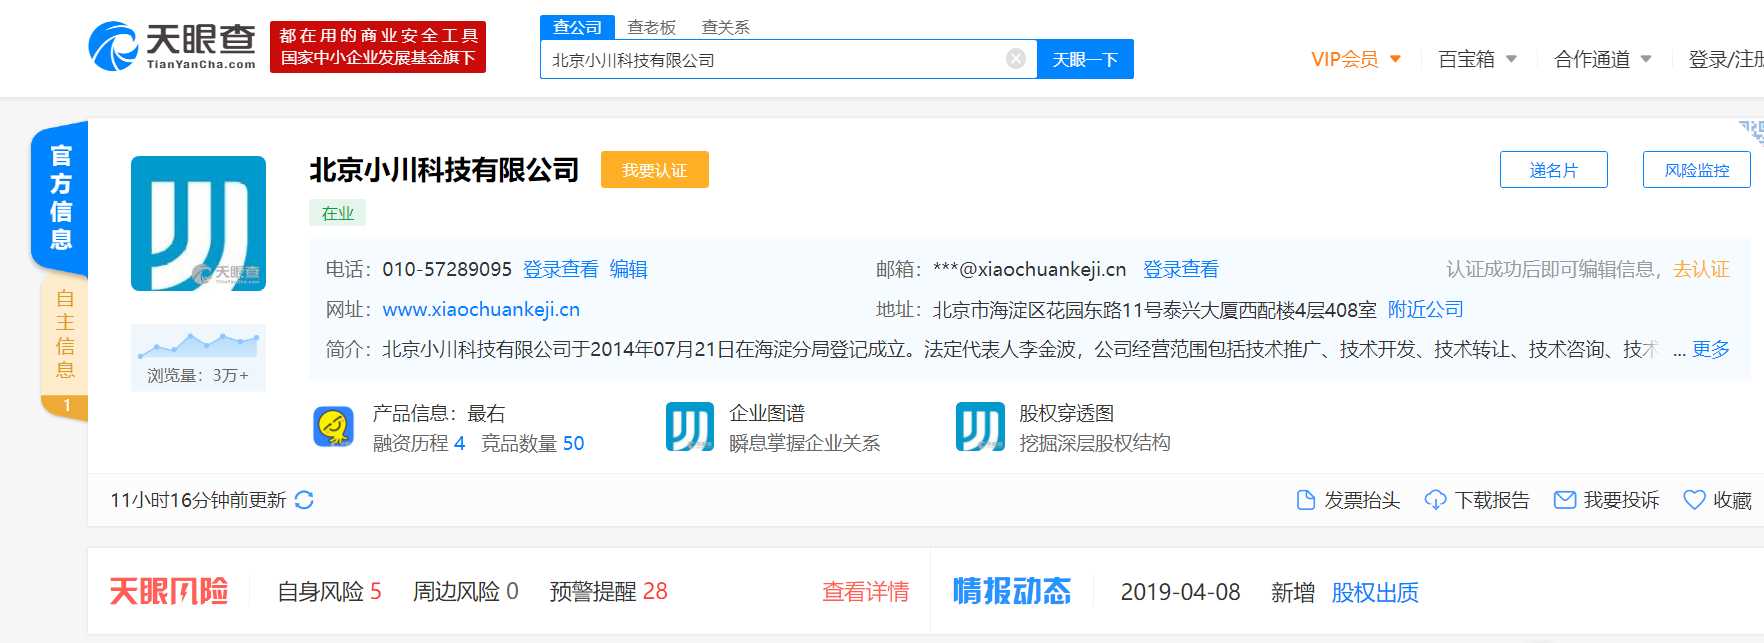Open the 股权穿透图 icon
Viewport: 1764px width, 643px height.
(980, 427)
